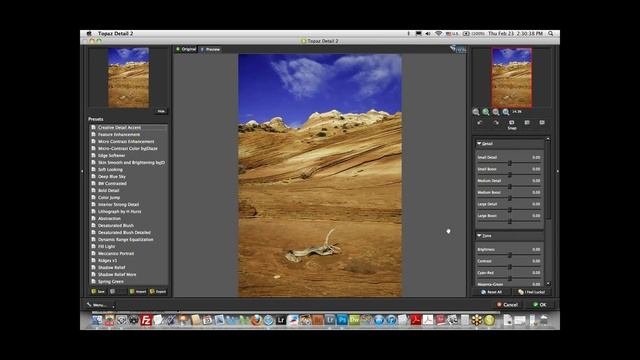Open the Topaz Detail 2 menu bar item
Viewport: 640px width, 360px height.
click(116, 33)
